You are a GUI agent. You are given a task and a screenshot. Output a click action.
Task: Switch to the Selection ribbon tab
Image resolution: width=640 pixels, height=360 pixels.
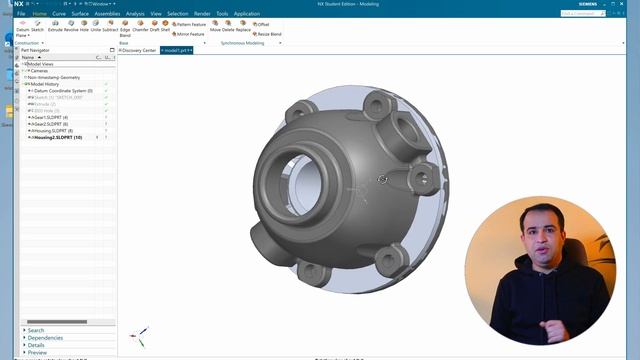point(178,13)
